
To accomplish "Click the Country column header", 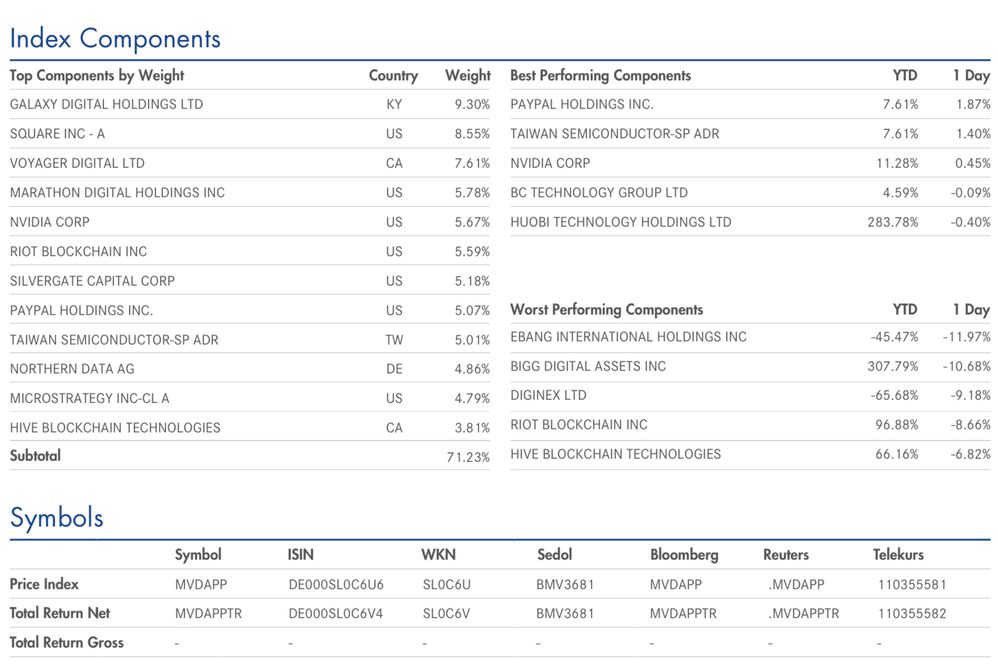I will click(x=393, y=75).
